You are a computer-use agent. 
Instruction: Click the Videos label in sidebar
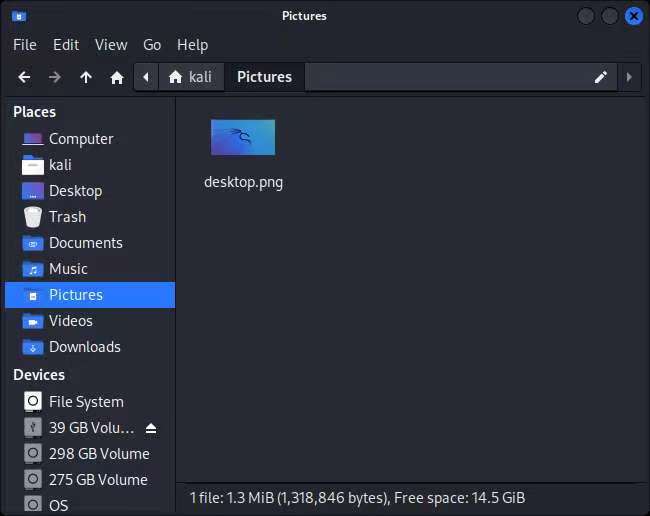point(71,321)
